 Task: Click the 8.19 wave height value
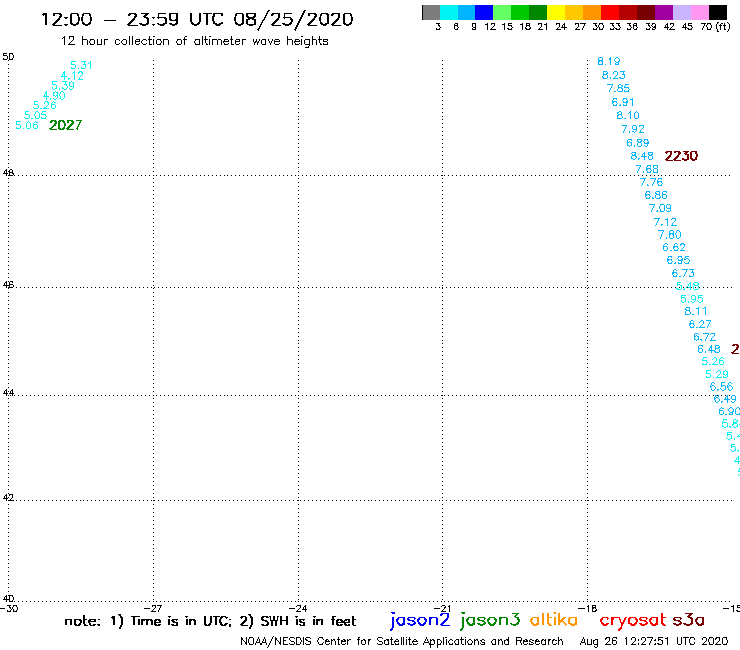click(x=609, y=61)
